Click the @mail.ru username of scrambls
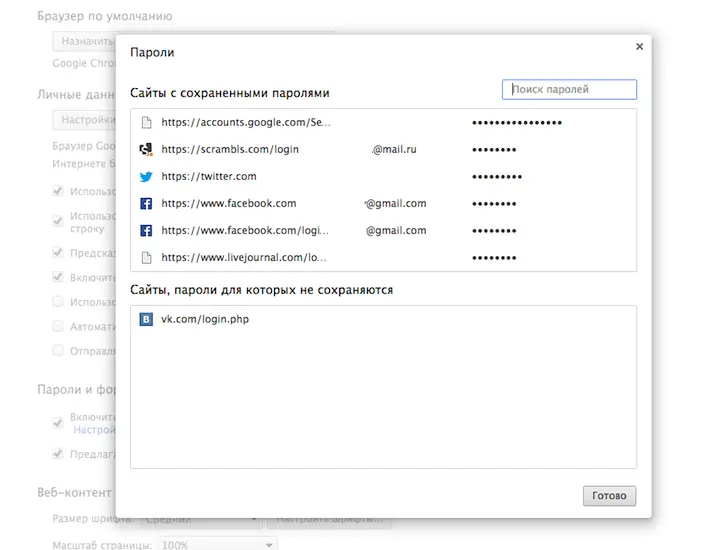 click(x=394, y=149)
